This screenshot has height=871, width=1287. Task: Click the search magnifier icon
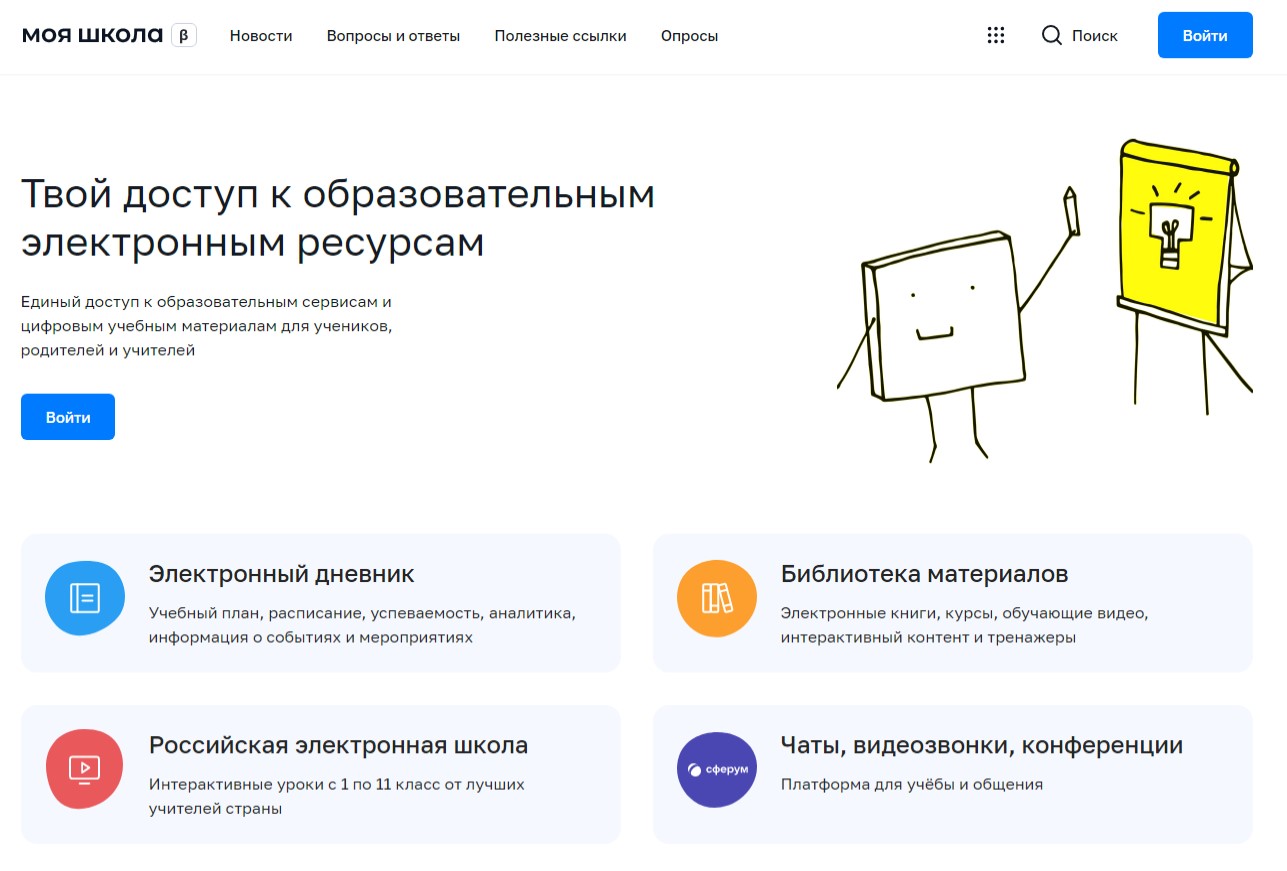pos(1051,36)
